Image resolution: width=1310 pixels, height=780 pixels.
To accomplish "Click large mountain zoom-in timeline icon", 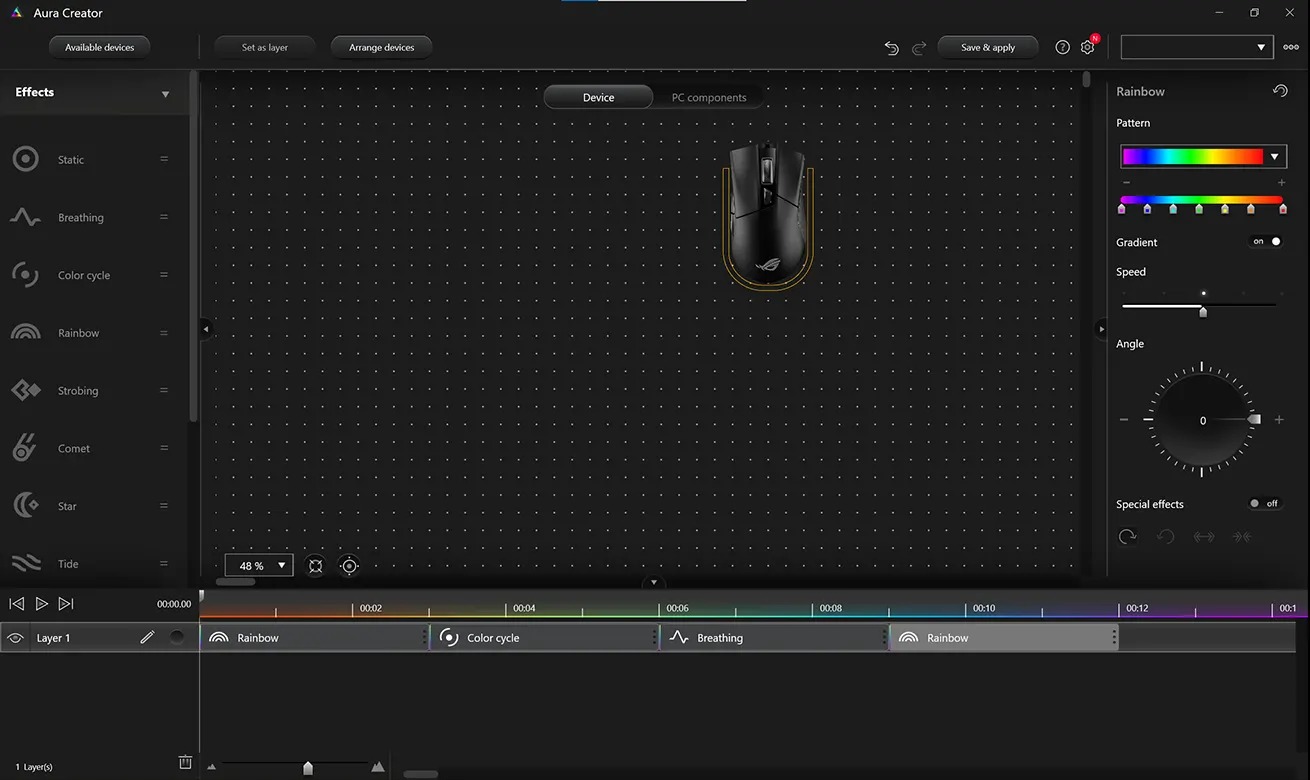I will click(377, 767).
